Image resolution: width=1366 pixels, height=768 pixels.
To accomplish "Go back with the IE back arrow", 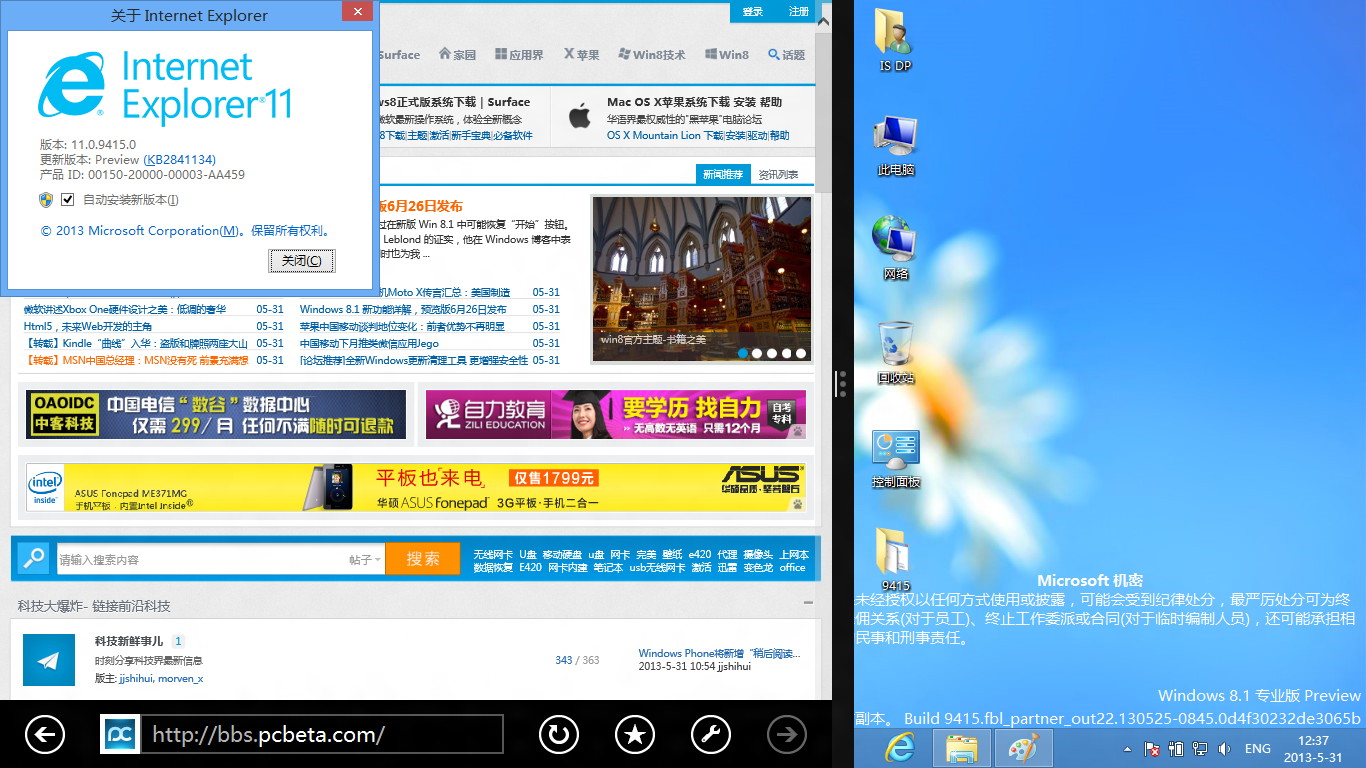I will 44,735.
